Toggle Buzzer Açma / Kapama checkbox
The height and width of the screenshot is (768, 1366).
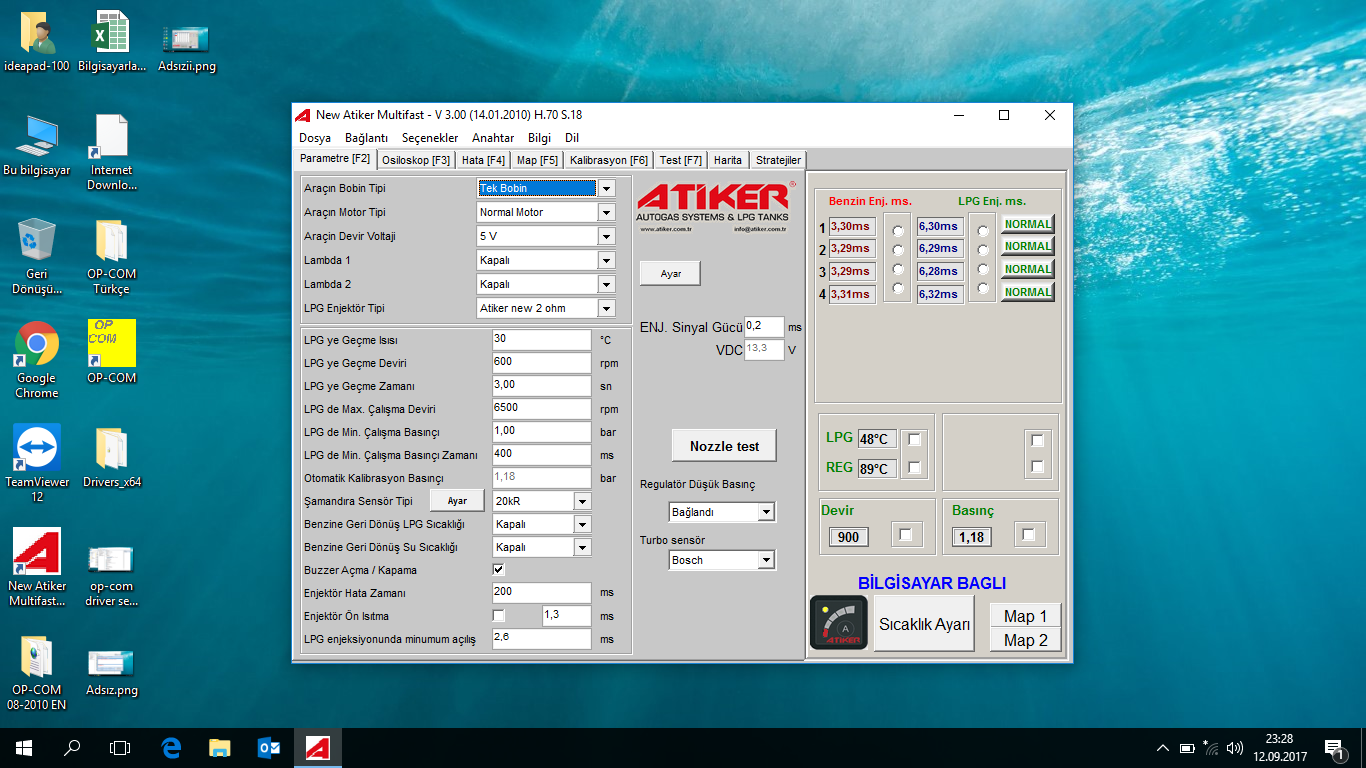499,570
